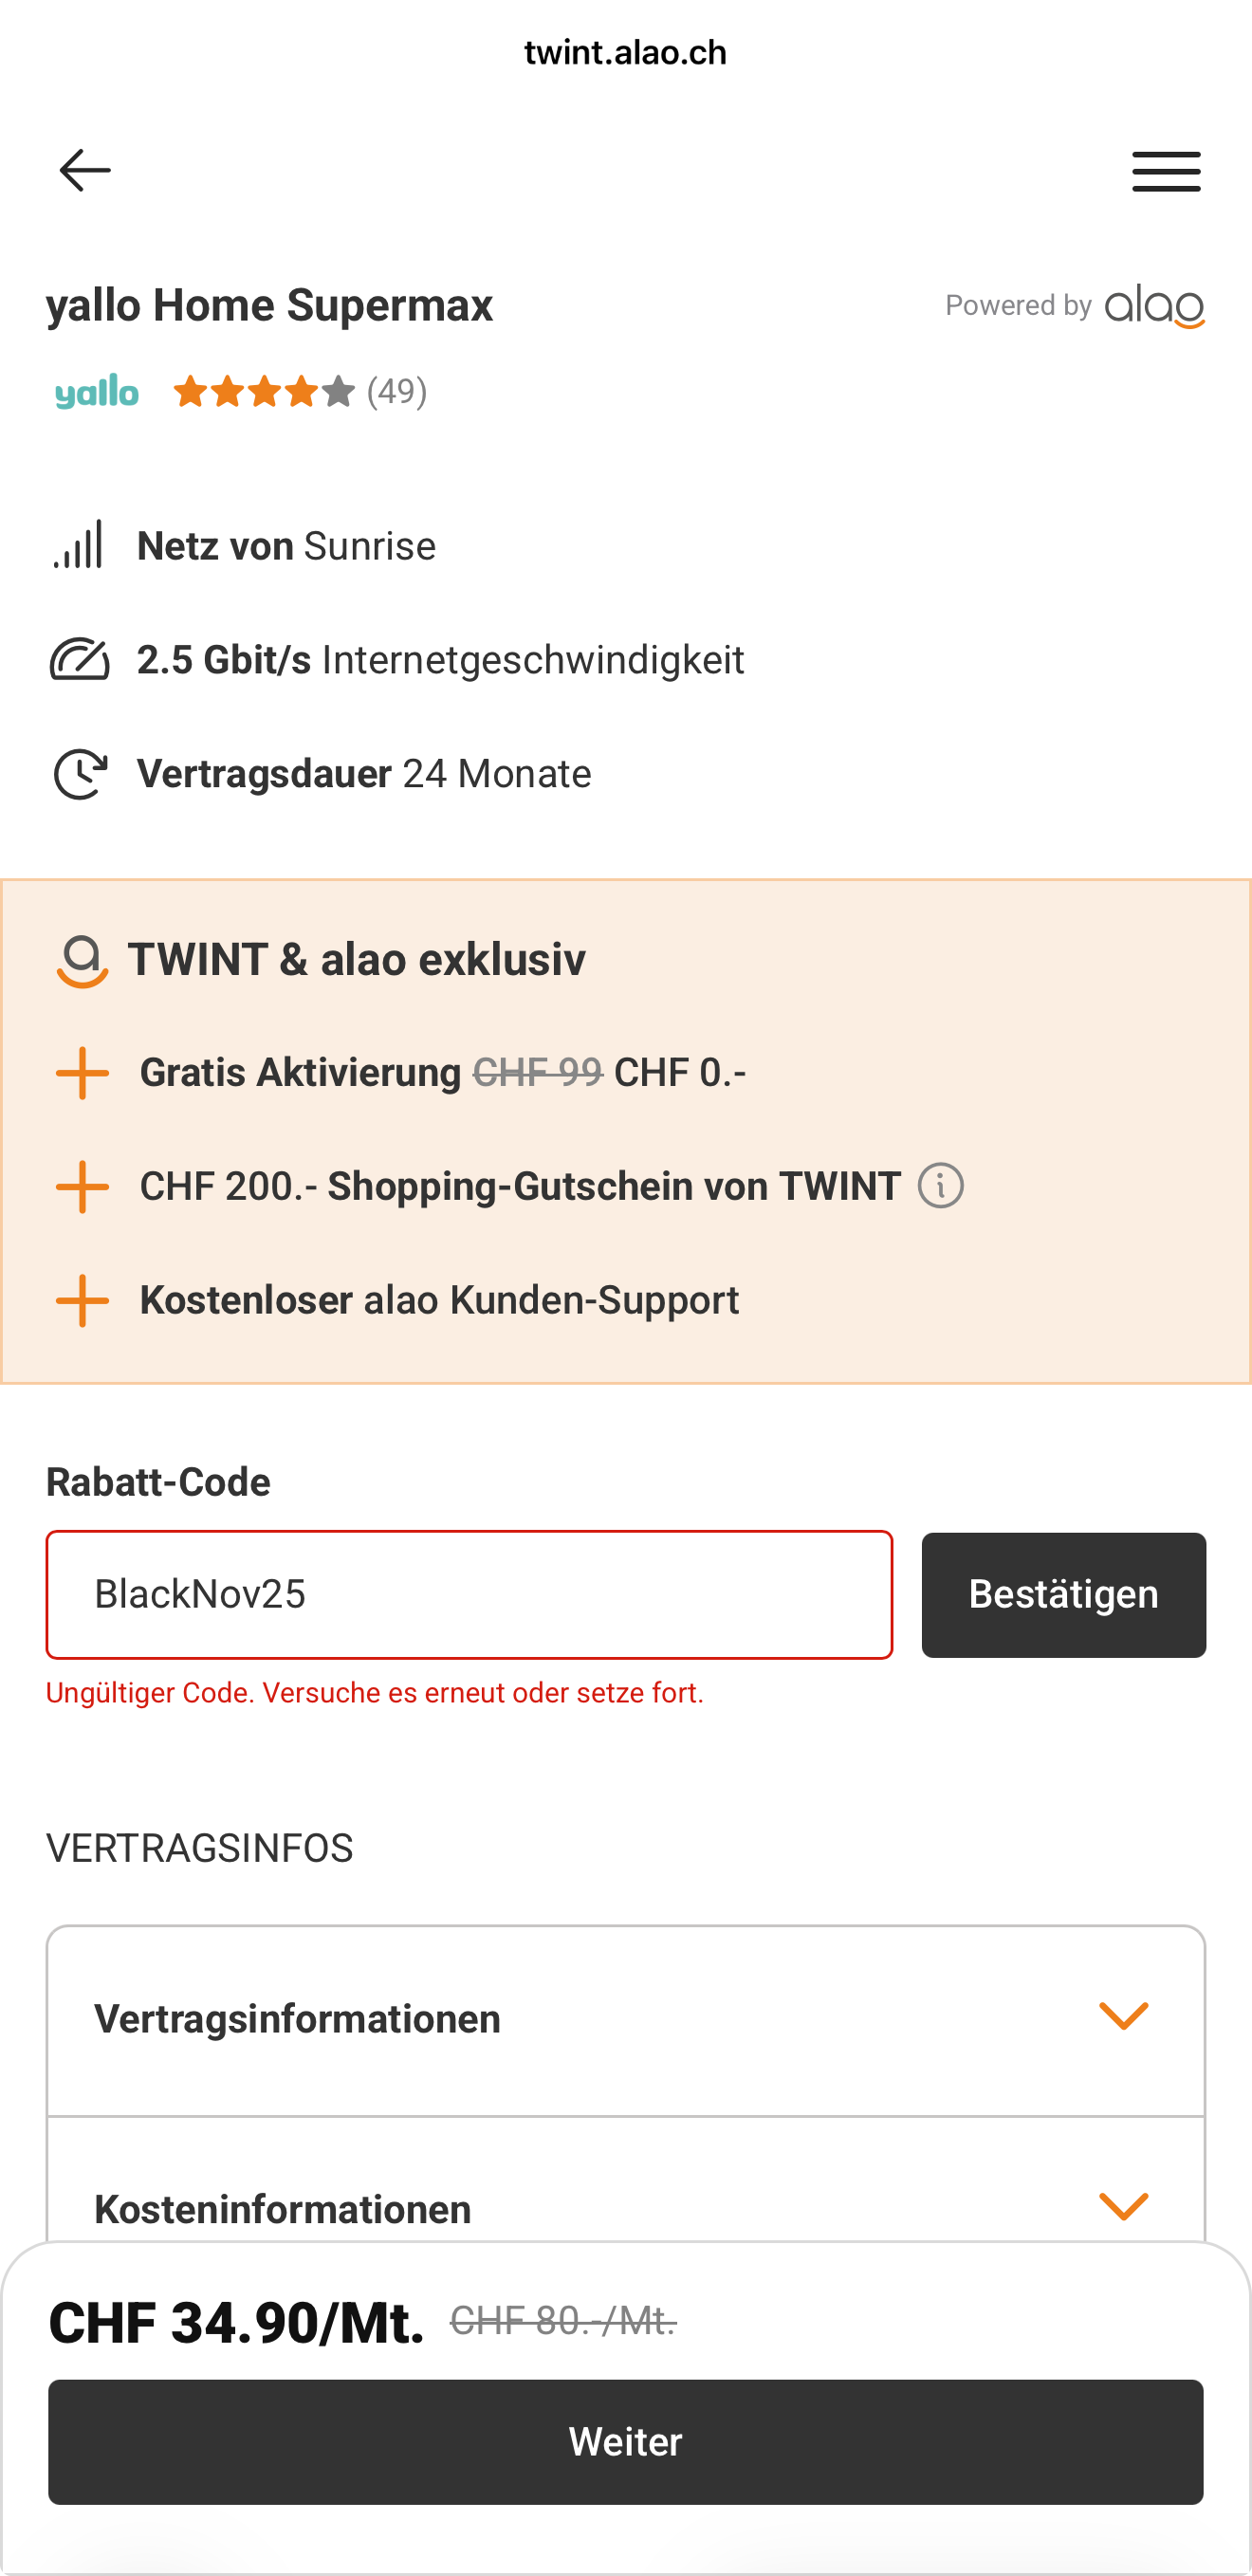1252x2576 pixels.
Task: Click the review count (49)
Action: pyautogui.click(x=397, y=391)
